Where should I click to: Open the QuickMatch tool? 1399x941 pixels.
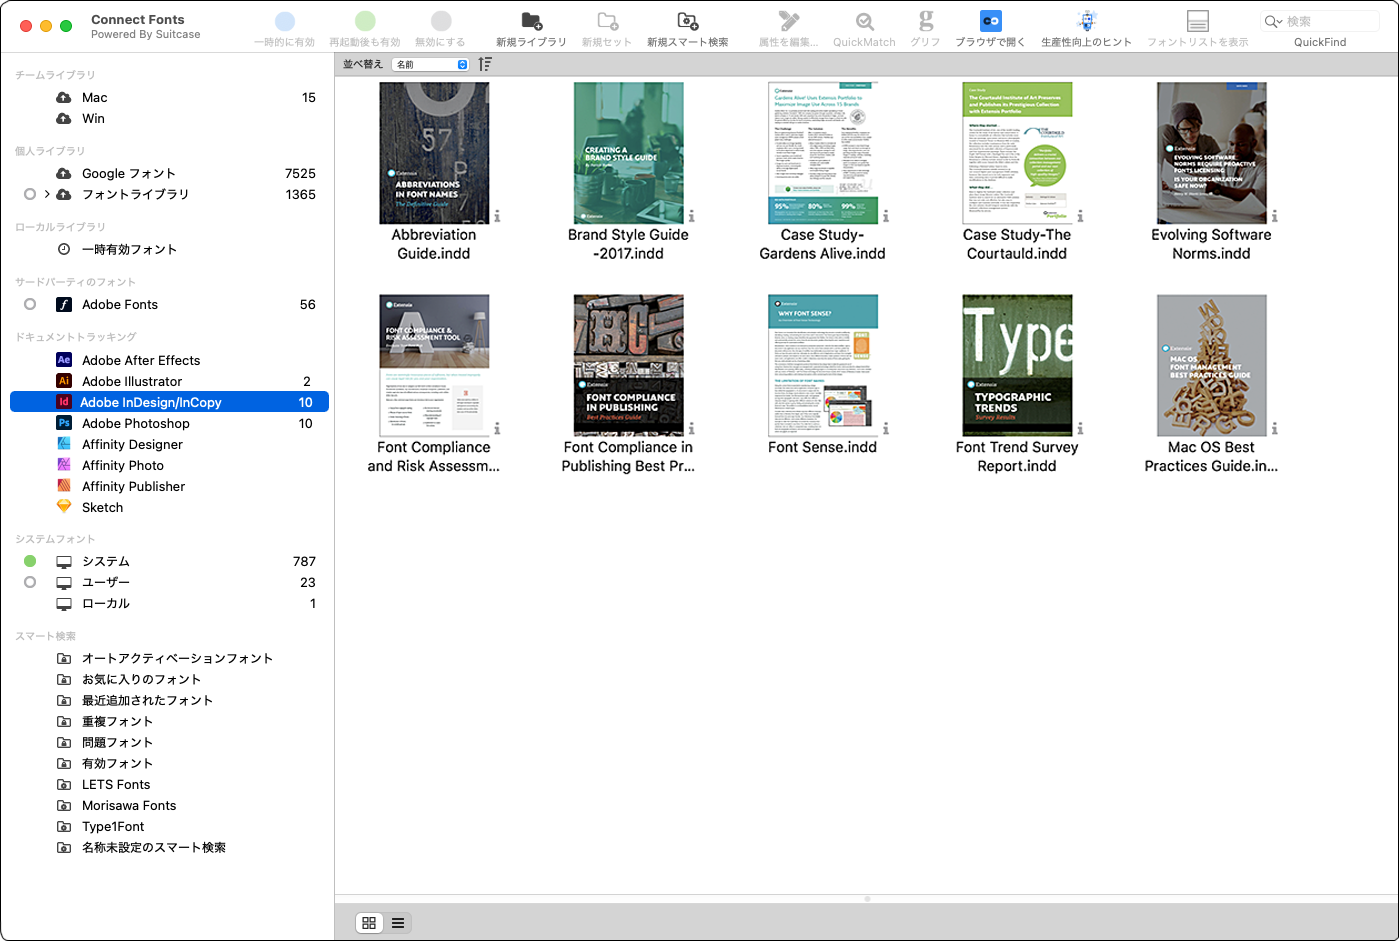point(864,21)
